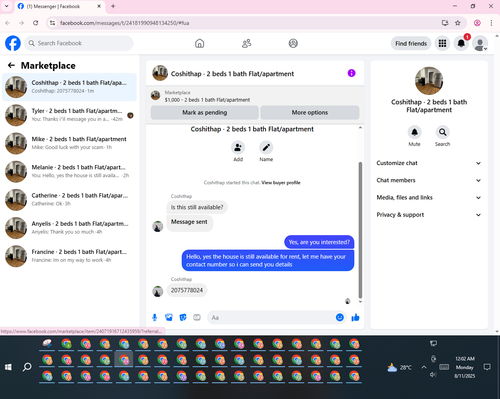Open the Friends icon in top navigation
This screenshot has height=399, width=500.
click(246, 43)
